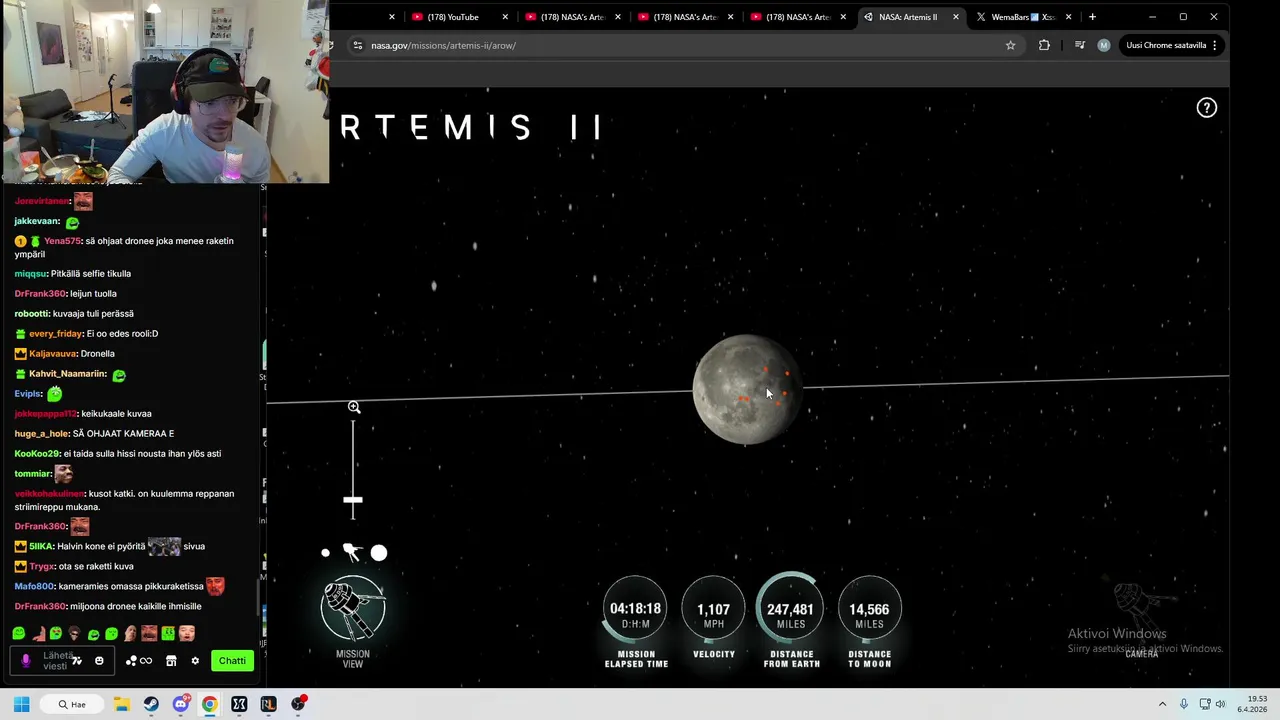Open the Mission View spacecraft button
This screenshot has height=720, width=1280.
coord(353,608)
